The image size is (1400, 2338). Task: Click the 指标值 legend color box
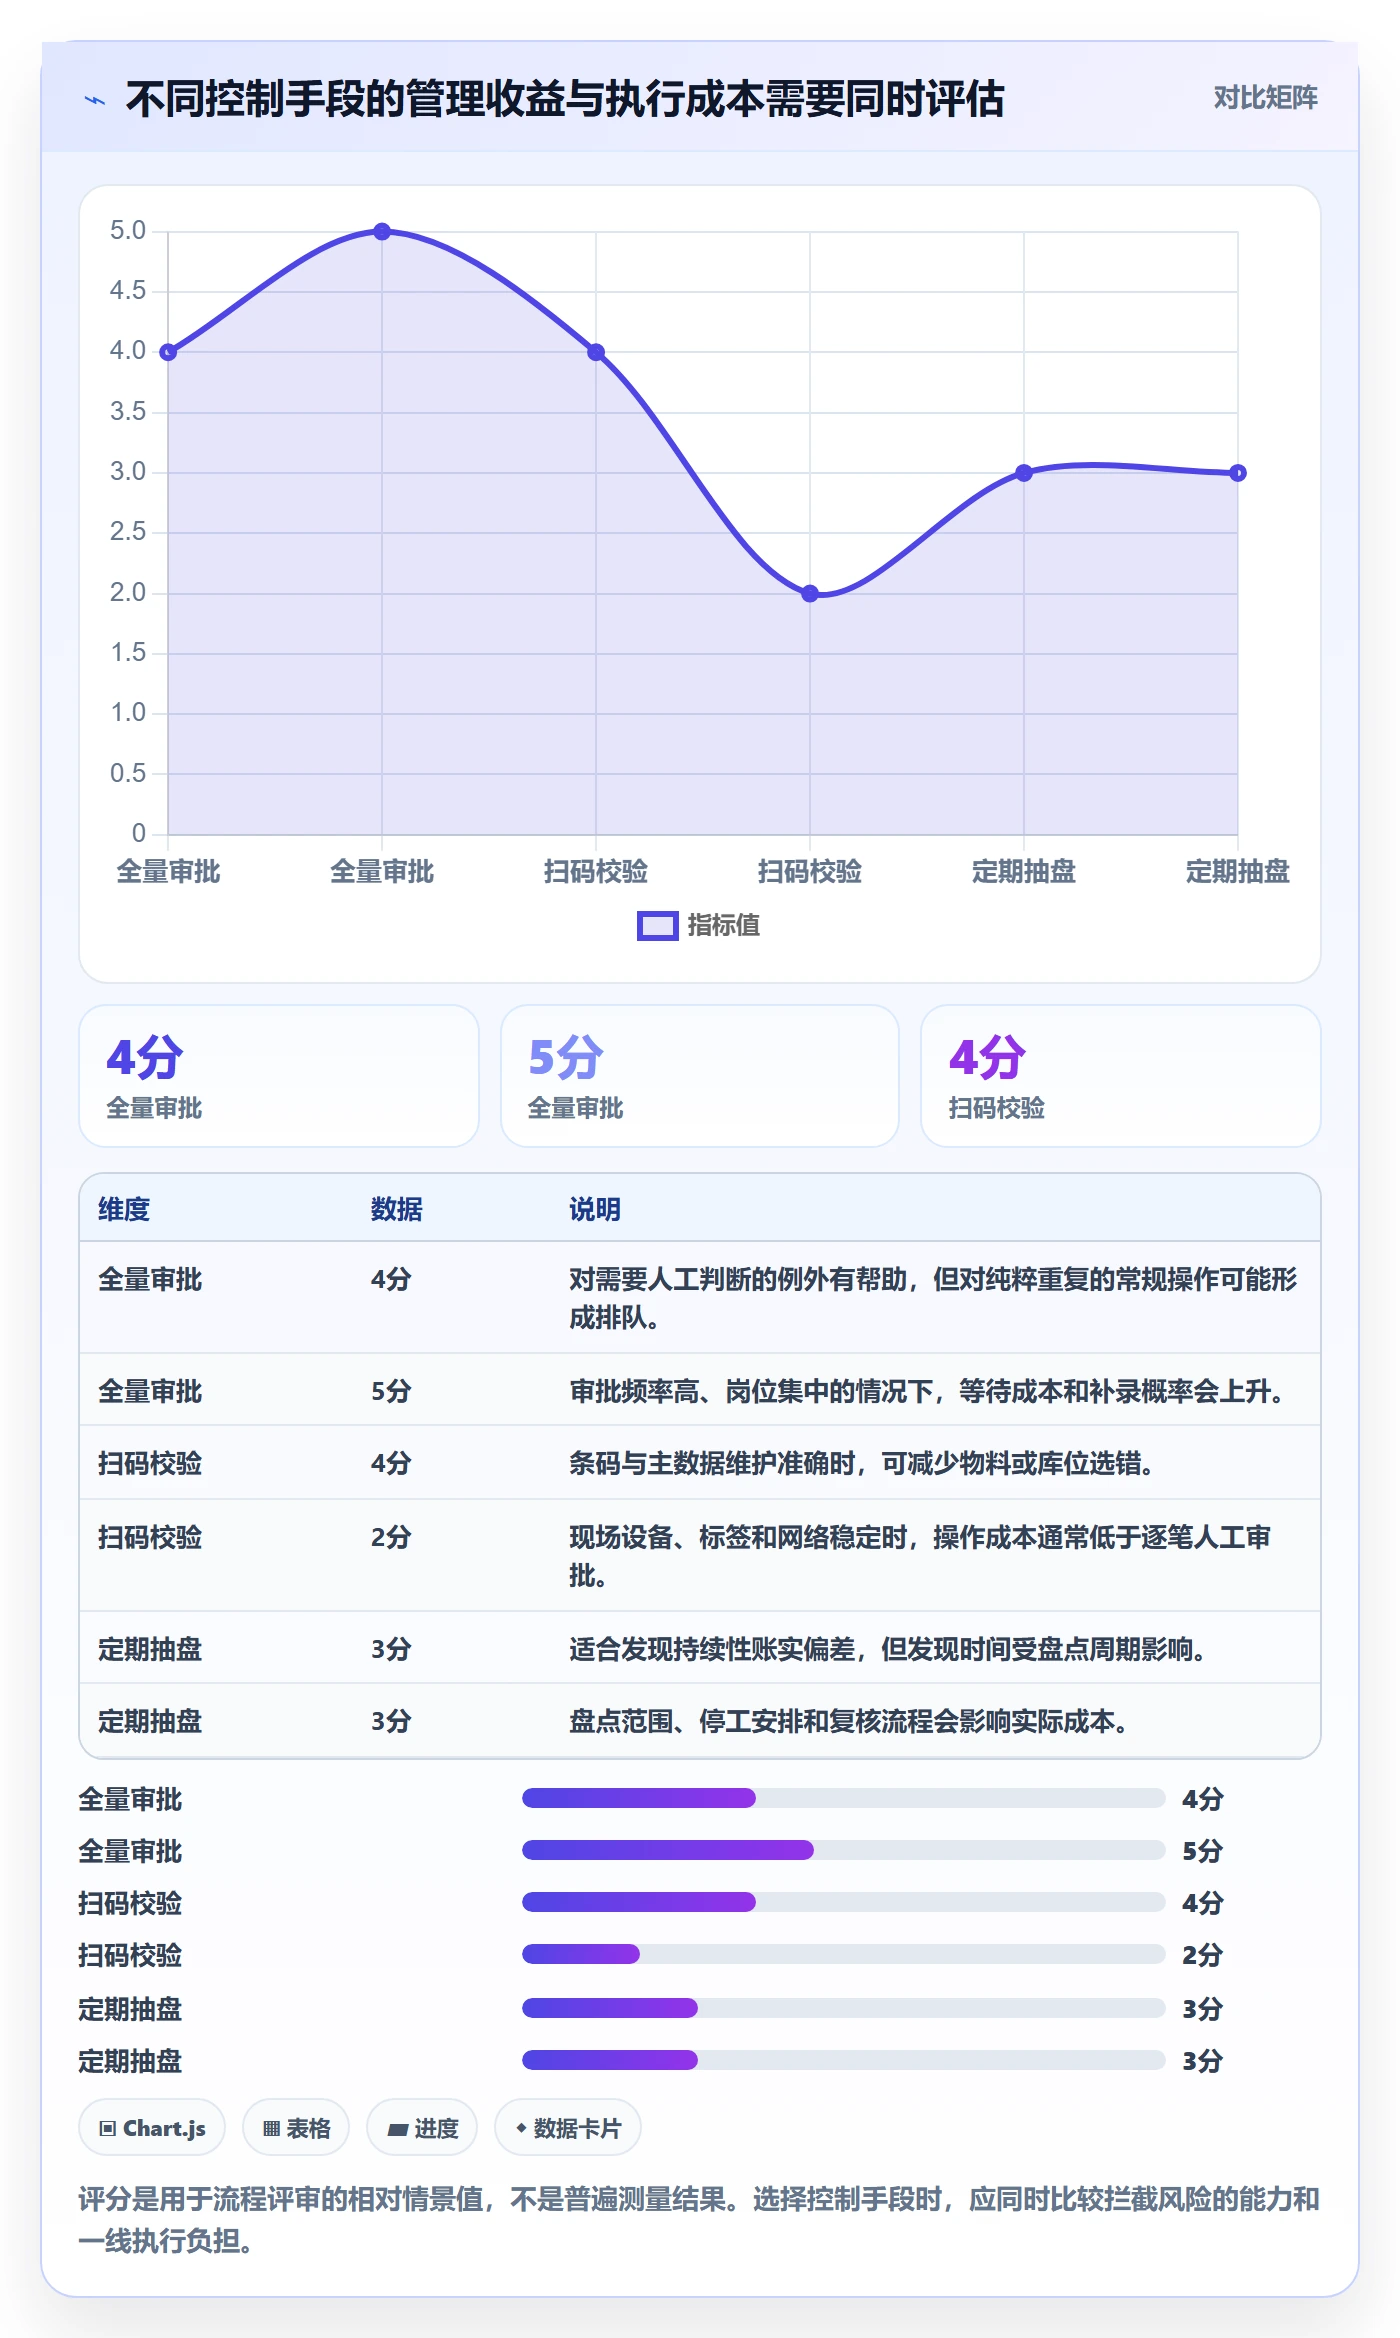pyautogui.click(x=657, y=926)
